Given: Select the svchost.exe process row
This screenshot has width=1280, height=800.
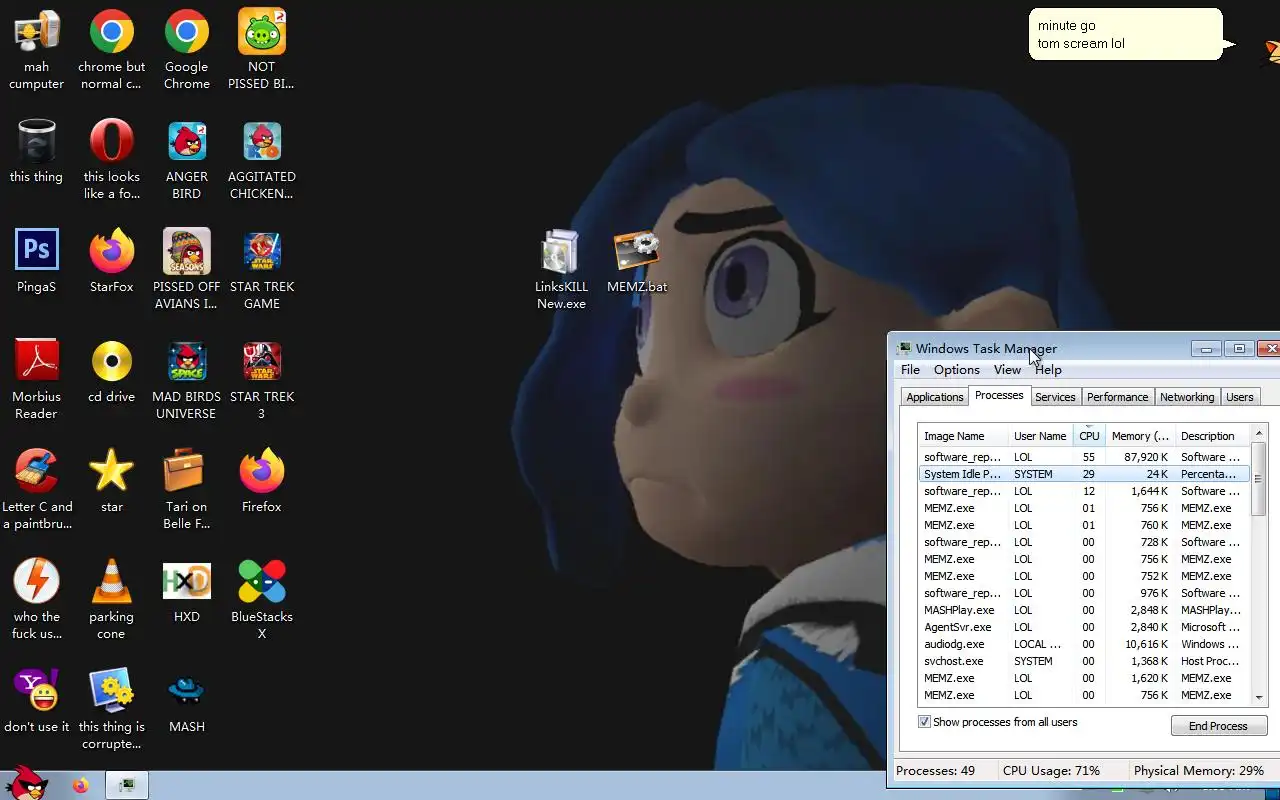Looking at the screenshot, I should point(1084,661).
